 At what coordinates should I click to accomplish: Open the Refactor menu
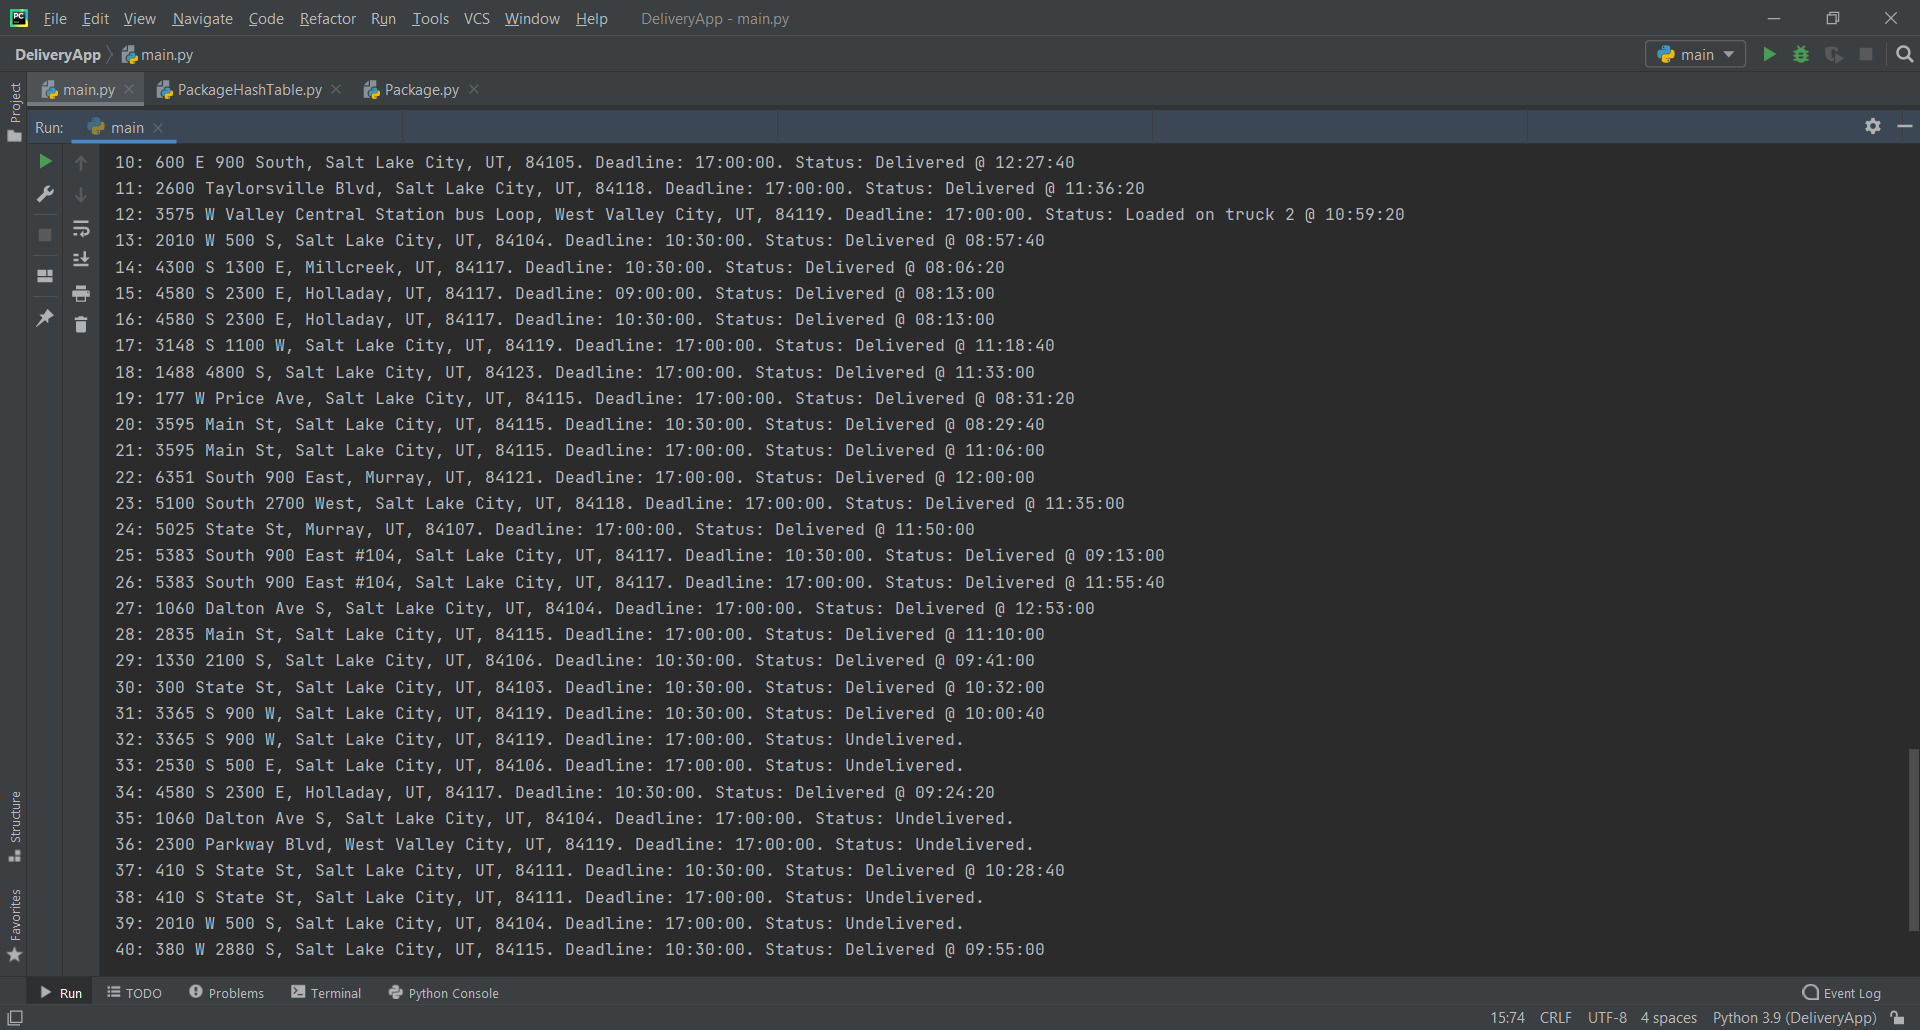pos(327,18)
